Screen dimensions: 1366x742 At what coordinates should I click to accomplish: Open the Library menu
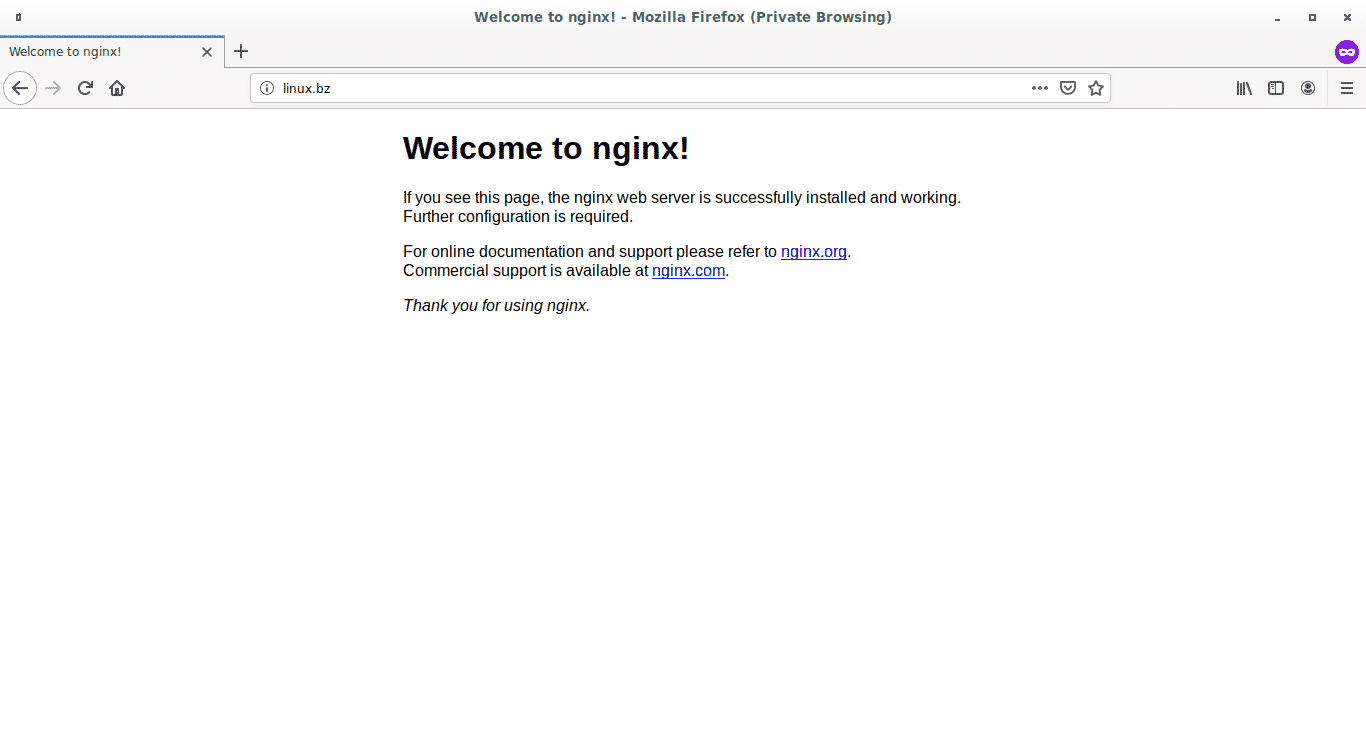1244,88
